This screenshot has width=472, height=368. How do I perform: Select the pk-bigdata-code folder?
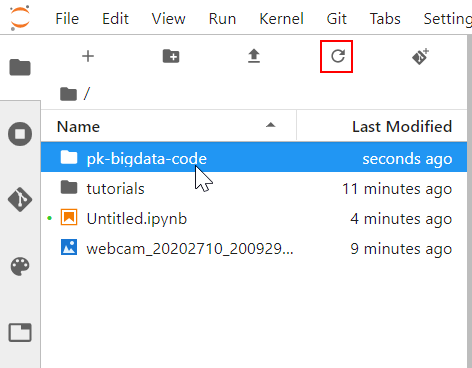tap(254, 158)
